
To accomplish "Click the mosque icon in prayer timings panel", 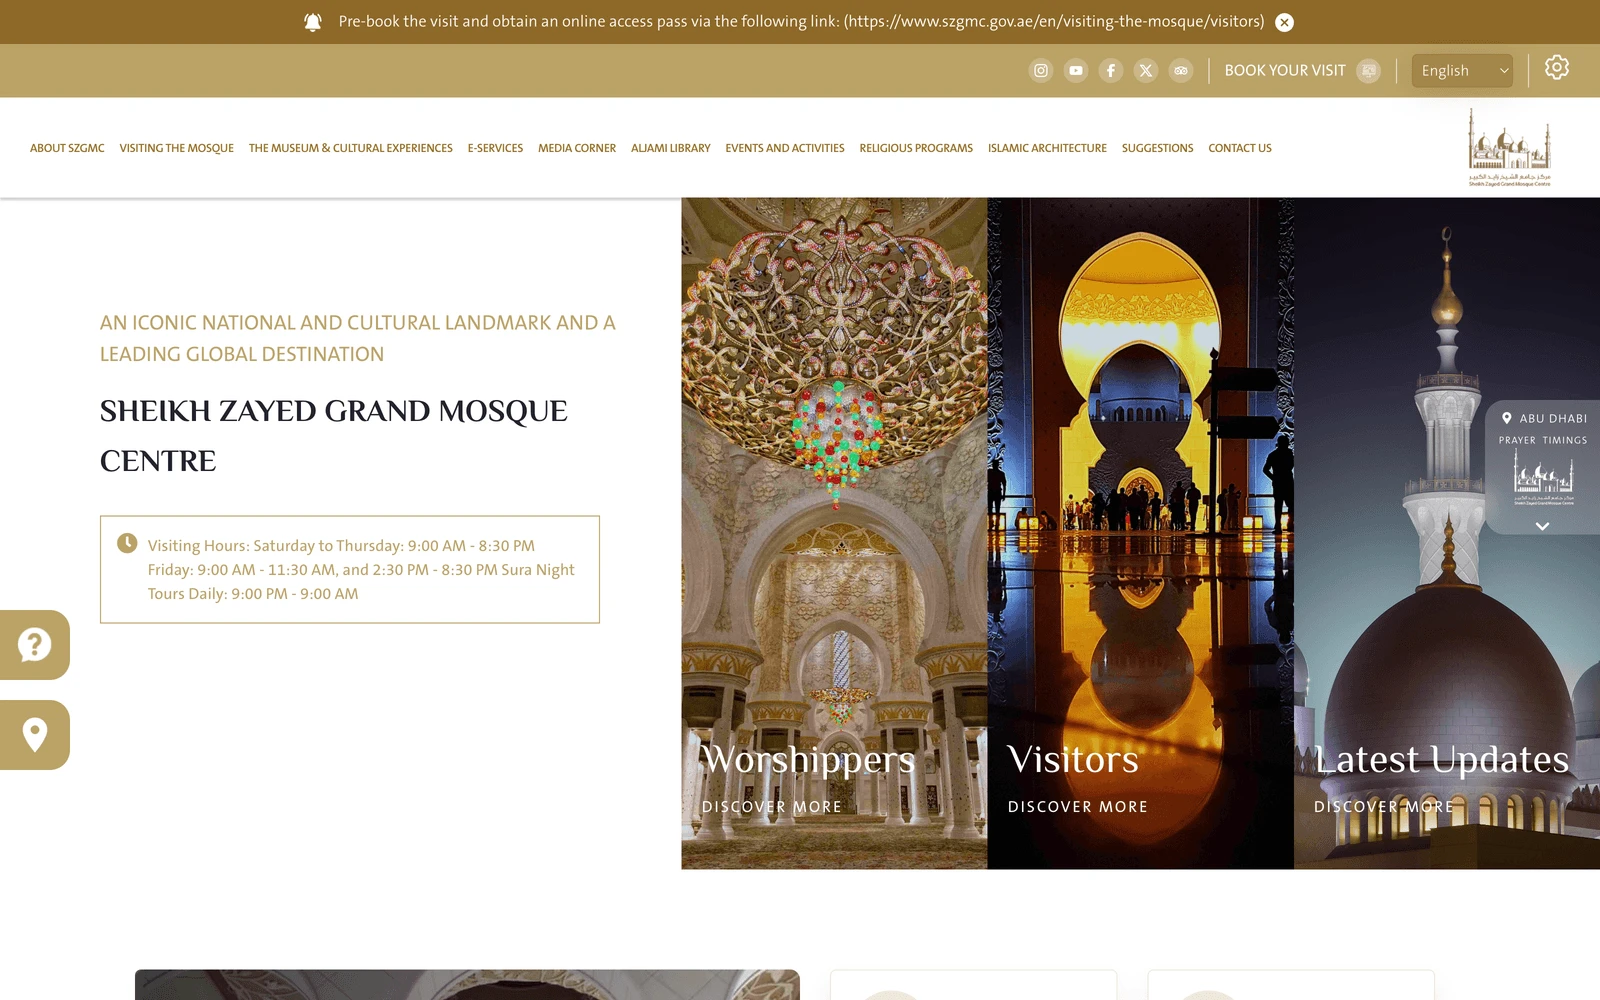I will tap(1543, 477).
